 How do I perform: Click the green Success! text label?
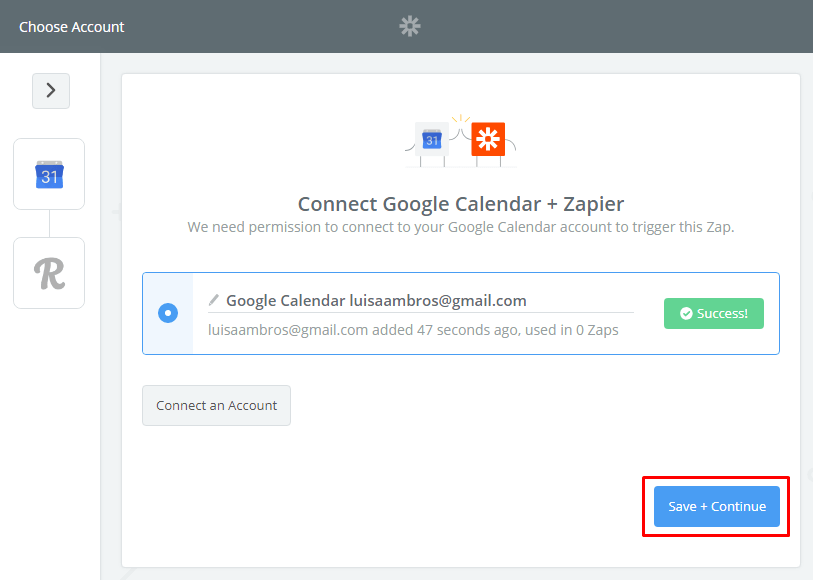point(722,313)
